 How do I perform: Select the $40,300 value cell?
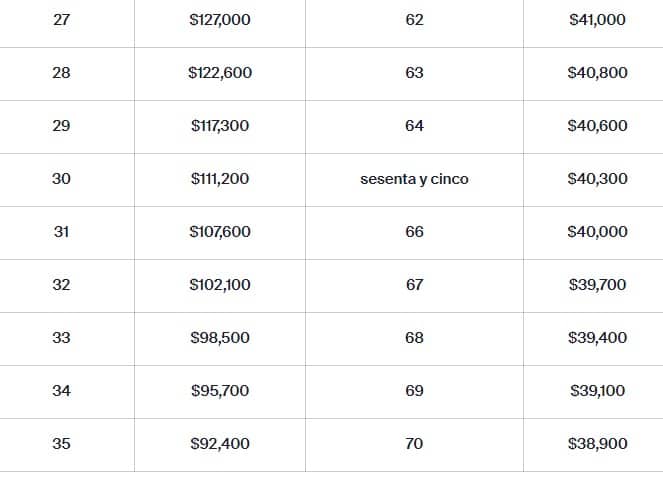click(597, 179)
